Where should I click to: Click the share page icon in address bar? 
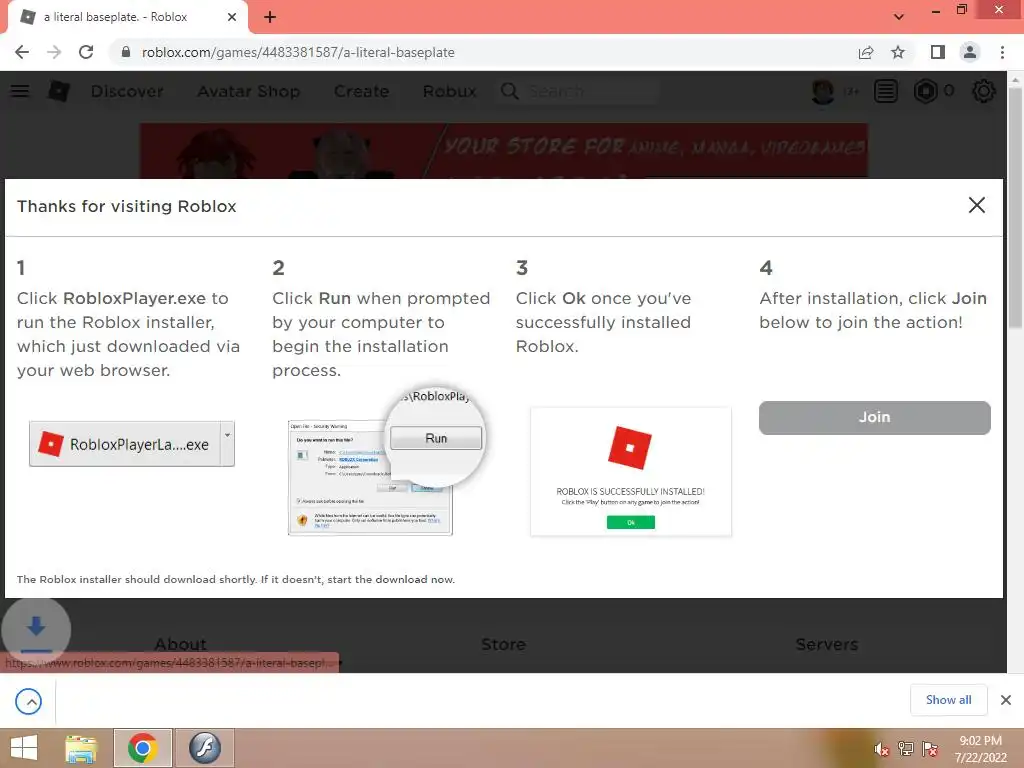click(866, 52)
